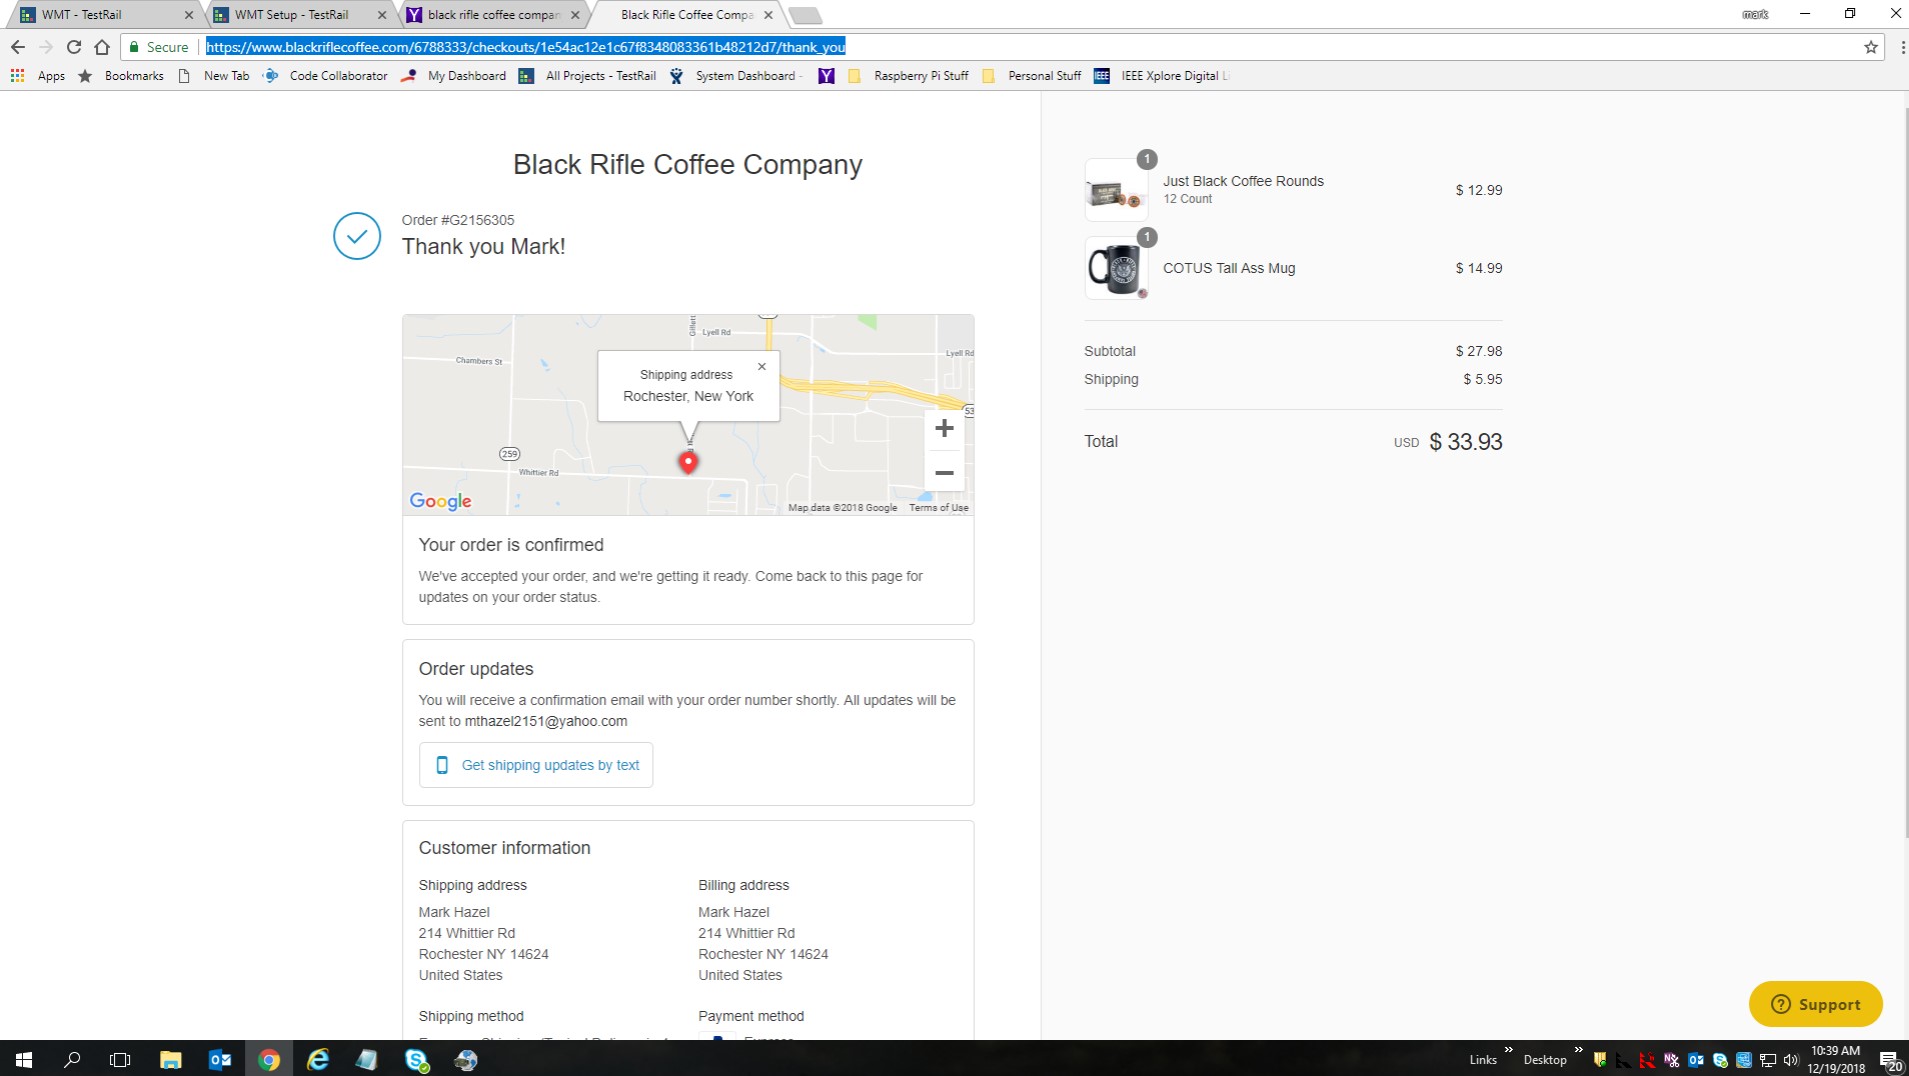Image resolution: width=1909 pixels, height=1076 pixels.
Task: Zoom in on the map with plus
Action: coord(944,429)
